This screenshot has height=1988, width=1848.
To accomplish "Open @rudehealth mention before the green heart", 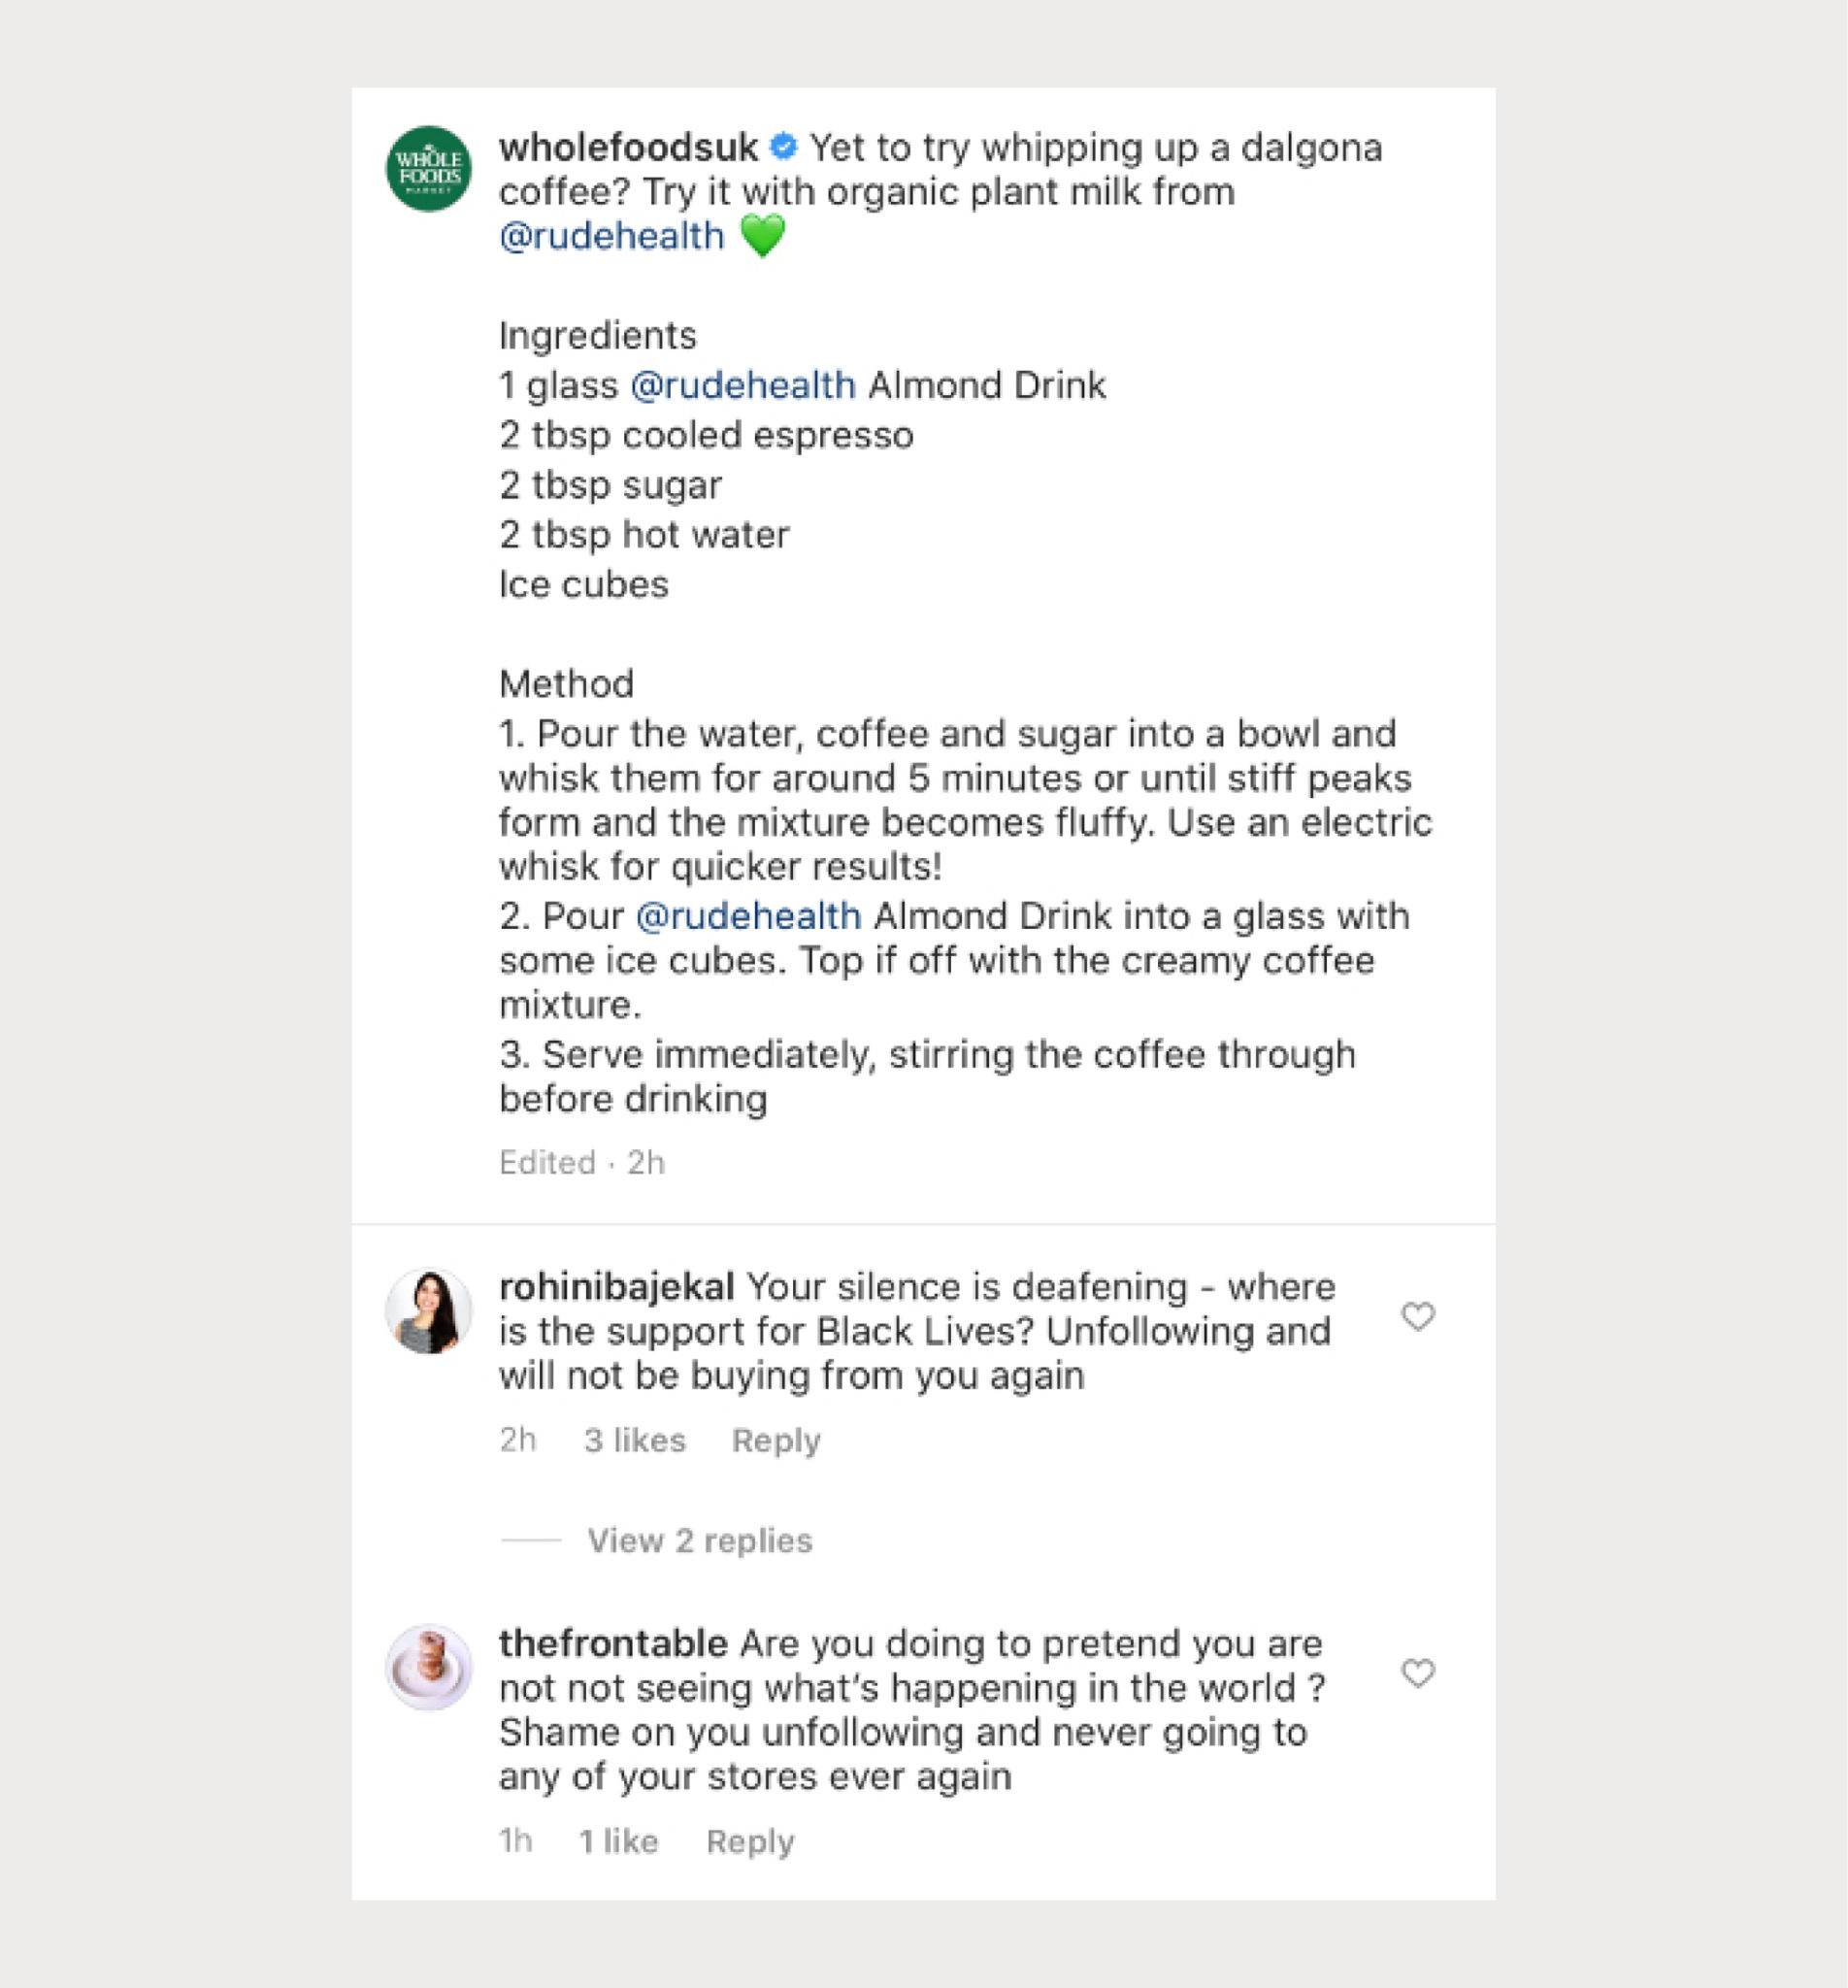I will [x=612, y=236].
